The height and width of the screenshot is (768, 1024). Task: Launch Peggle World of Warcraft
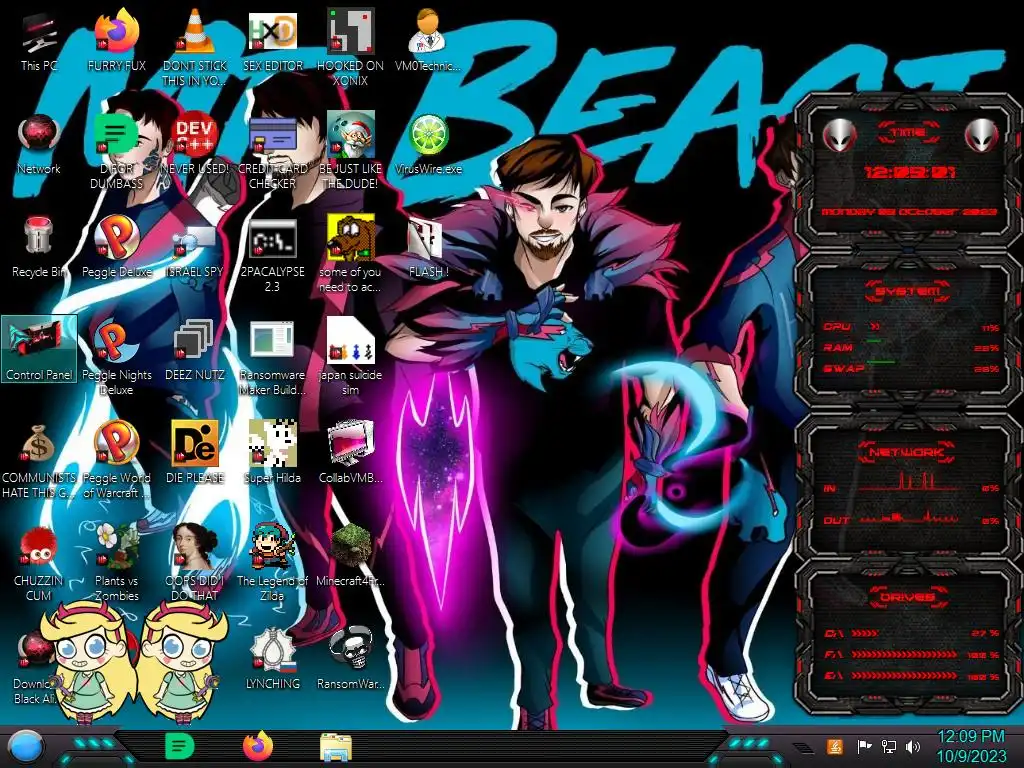coord(117,461)
